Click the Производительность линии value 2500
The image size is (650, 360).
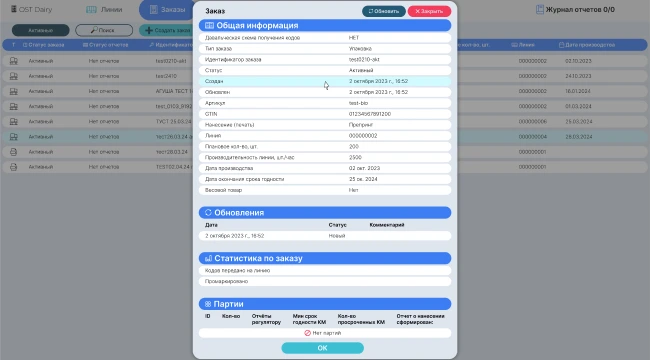355,158
